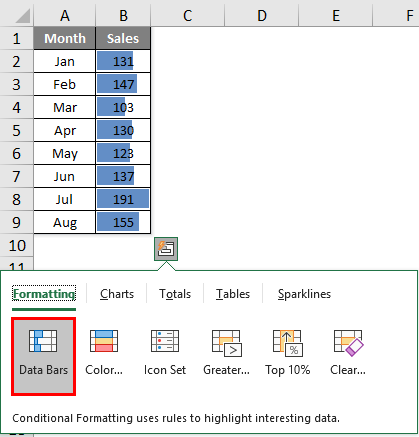Image resolution: width=419 pixels, height=437 pixels.
Task: Apply Data Bars conditional formatting
Action: (x=43, y=356)
